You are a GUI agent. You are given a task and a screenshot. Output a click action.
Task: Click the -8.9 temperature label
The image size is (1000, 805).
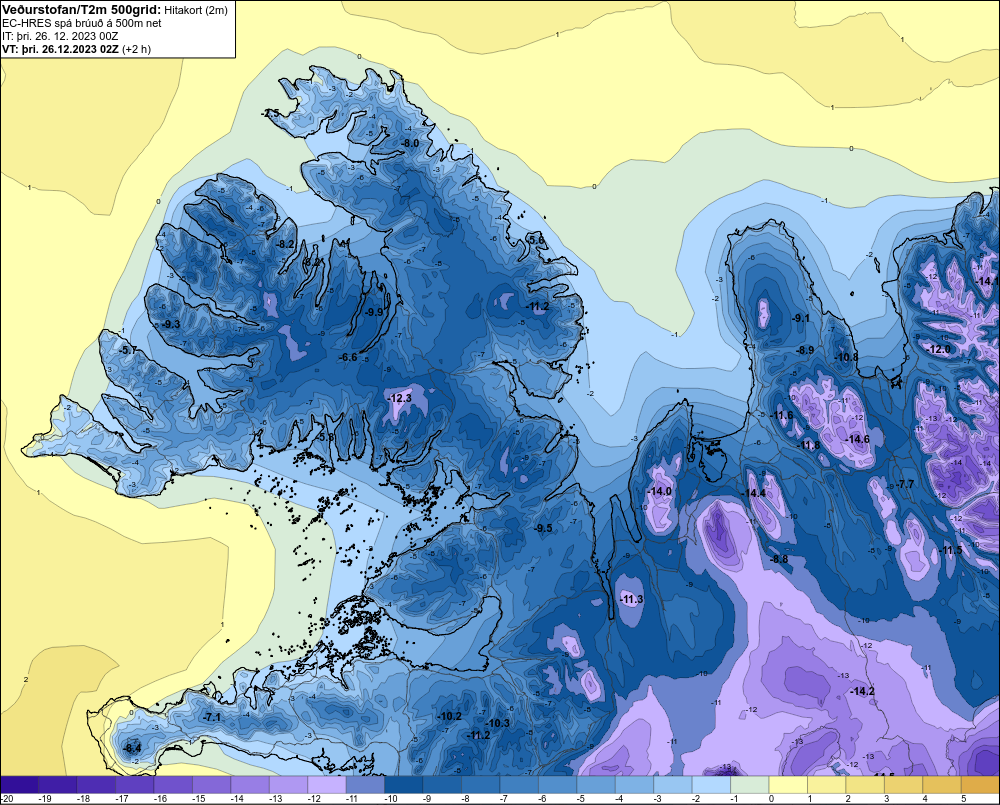tap(805, 350)
